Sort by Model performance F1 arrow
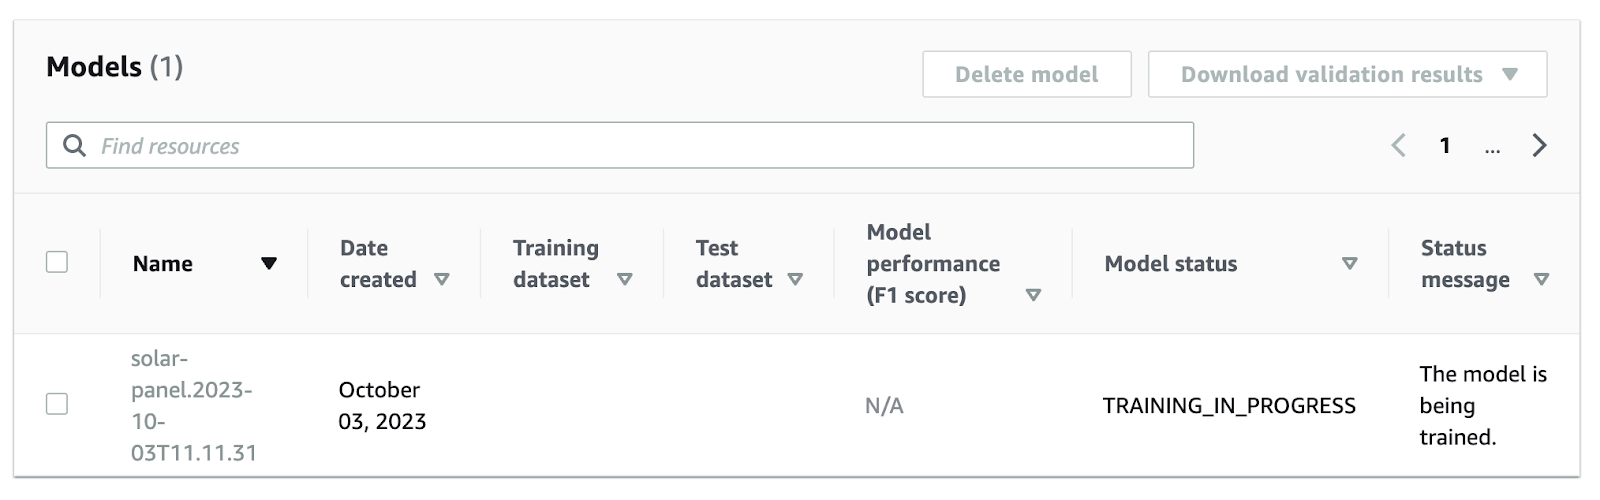 pyautogui.click(x=1034, y=296)
